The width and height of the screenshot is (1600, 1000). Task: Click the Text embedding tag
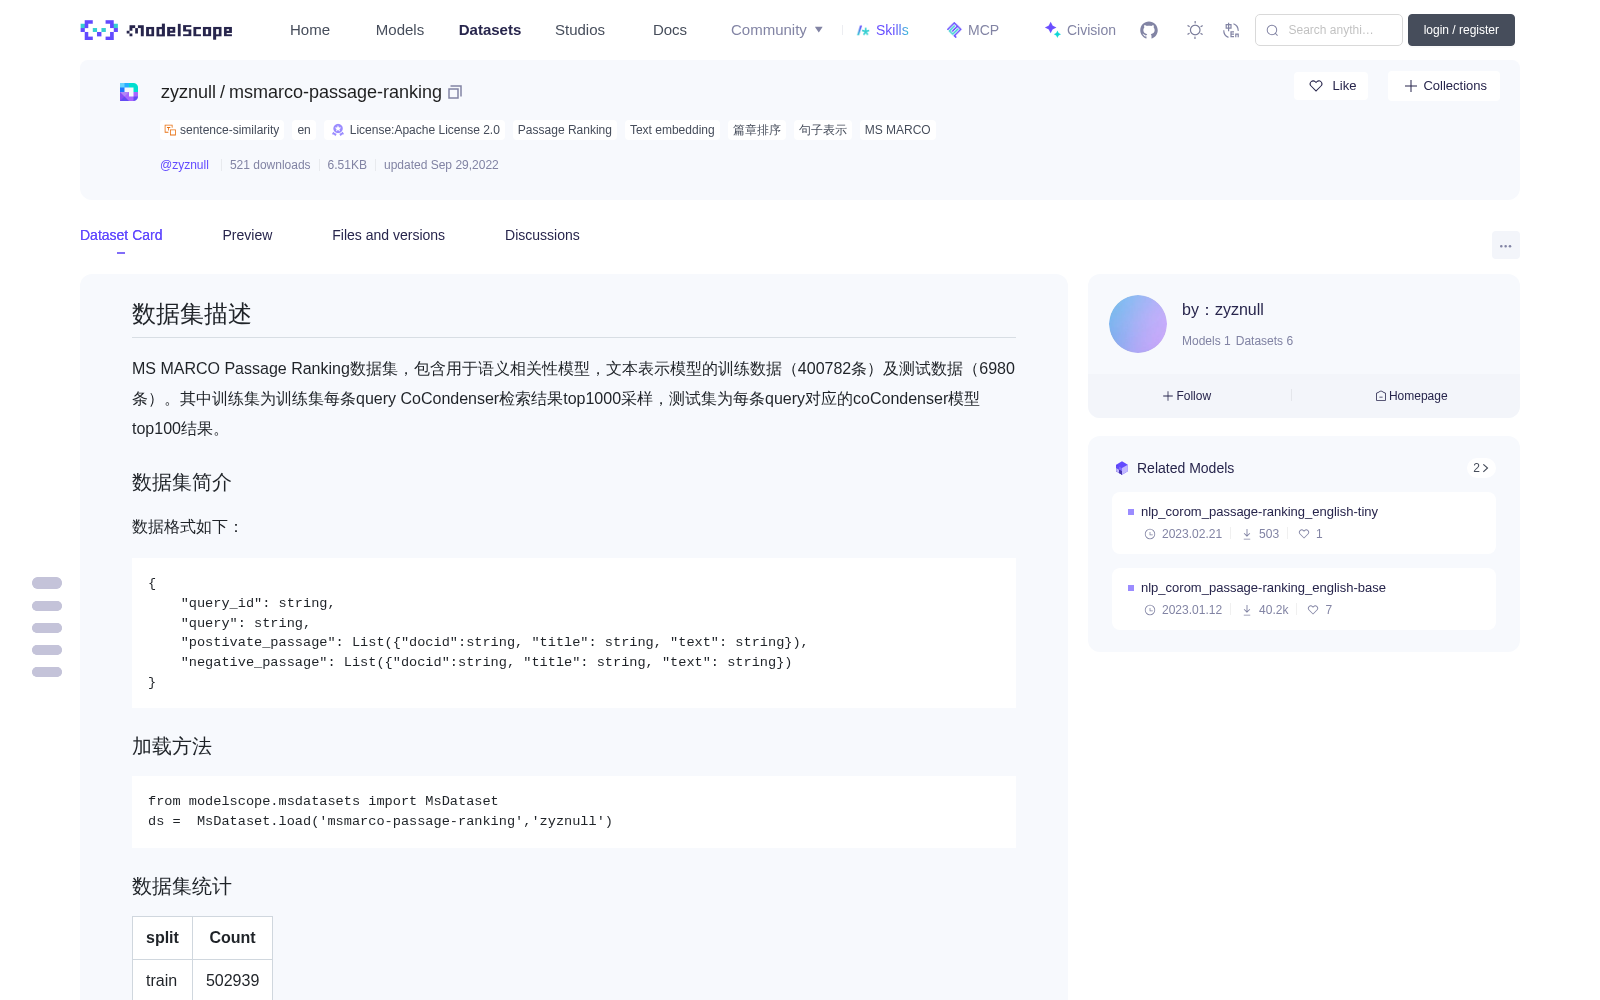(672, 130)
